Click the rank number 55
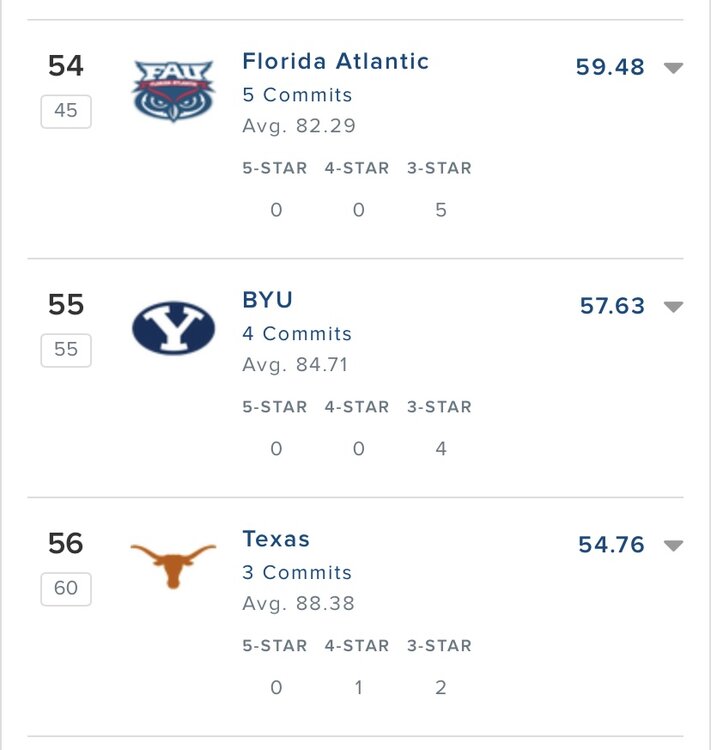Image resolution: width=711 pixels, height=750 pixels. tap(66, 304)
